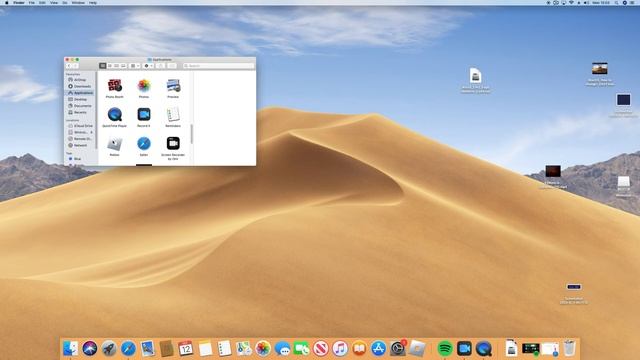Open the group-by arrangement dropdown in Finder
The height and width of the screenshot is (360, 640).
click(x=135, y=66)
